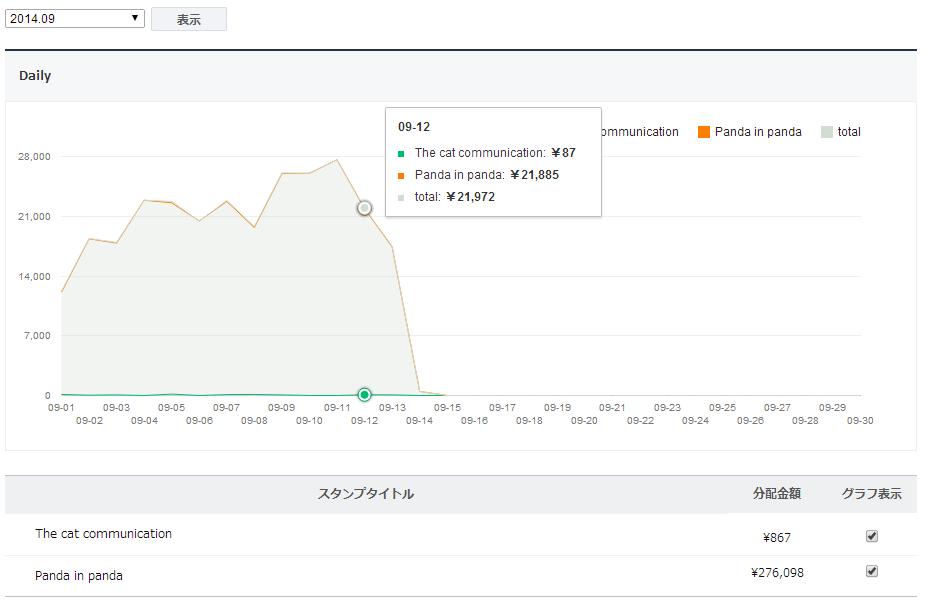The image size is (933, 609).
Task: Uncheck Panda in panda graph checkbox
Action: [872, 571]
